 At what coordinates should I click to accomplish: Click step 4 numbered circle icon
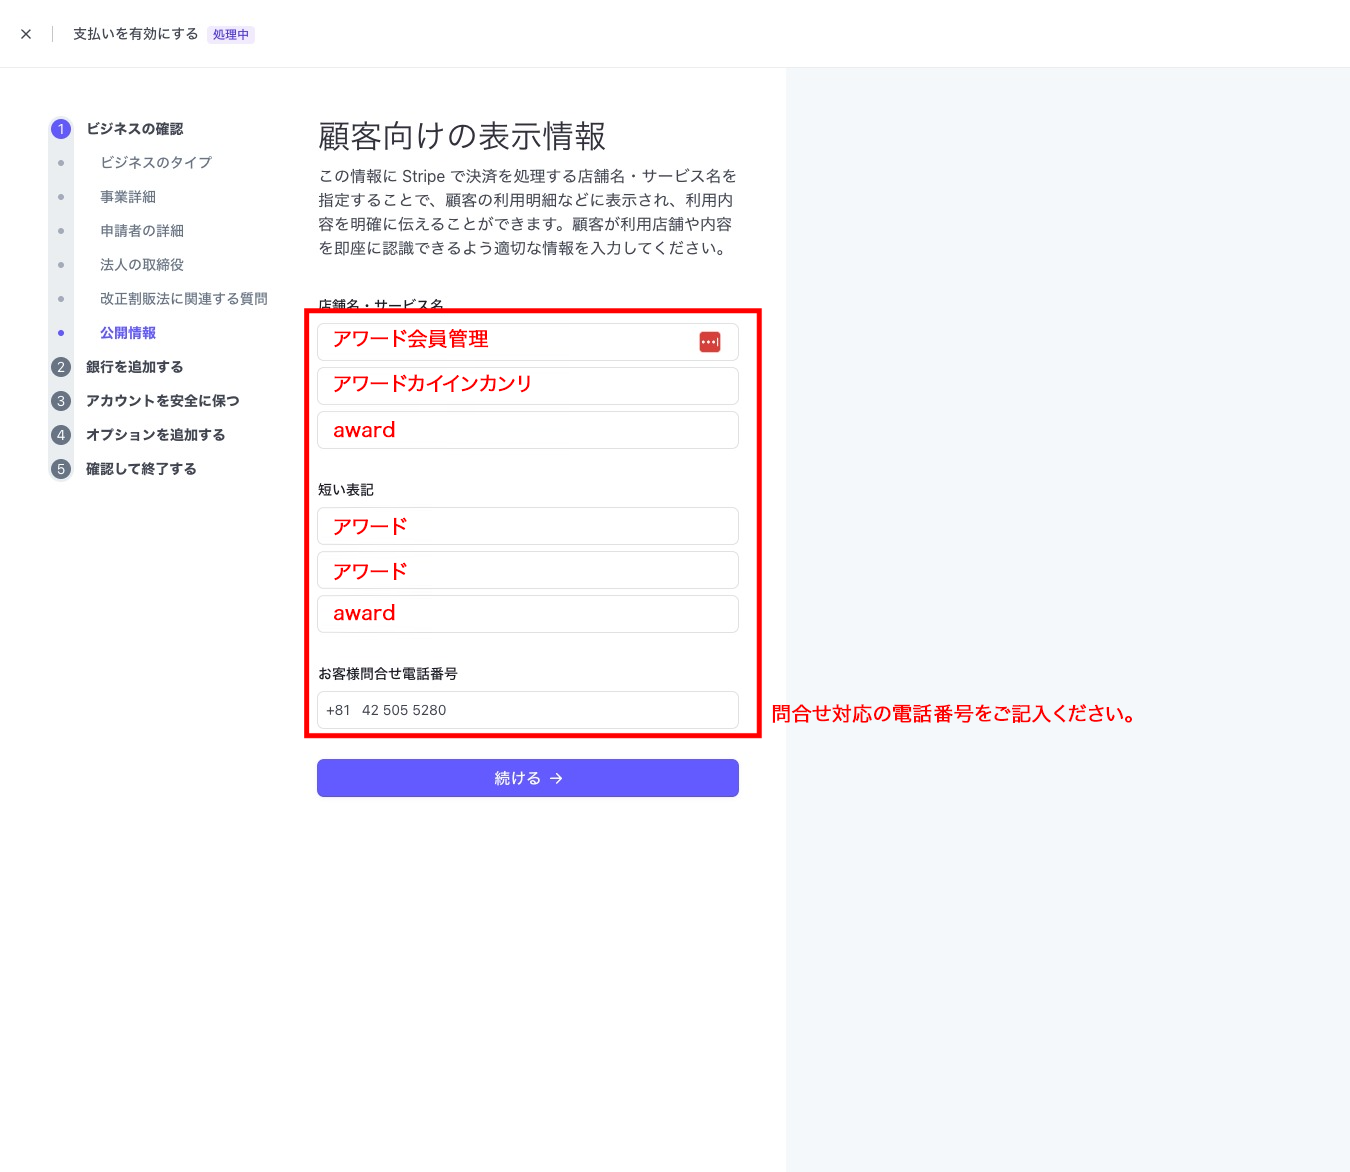[61, 435]
